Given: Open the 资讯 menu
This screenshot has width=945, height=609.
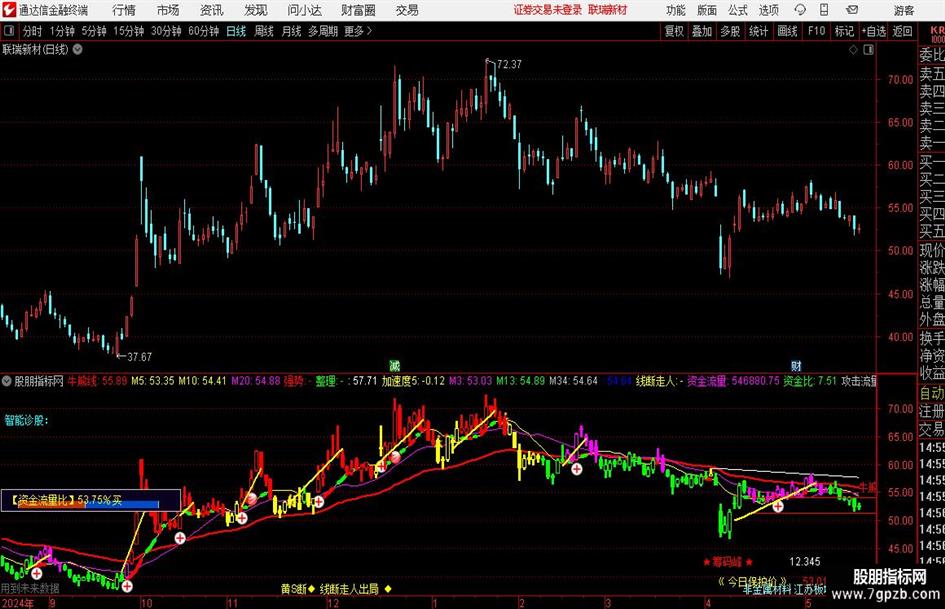Looking at the screenshot, I should point(212,10).
